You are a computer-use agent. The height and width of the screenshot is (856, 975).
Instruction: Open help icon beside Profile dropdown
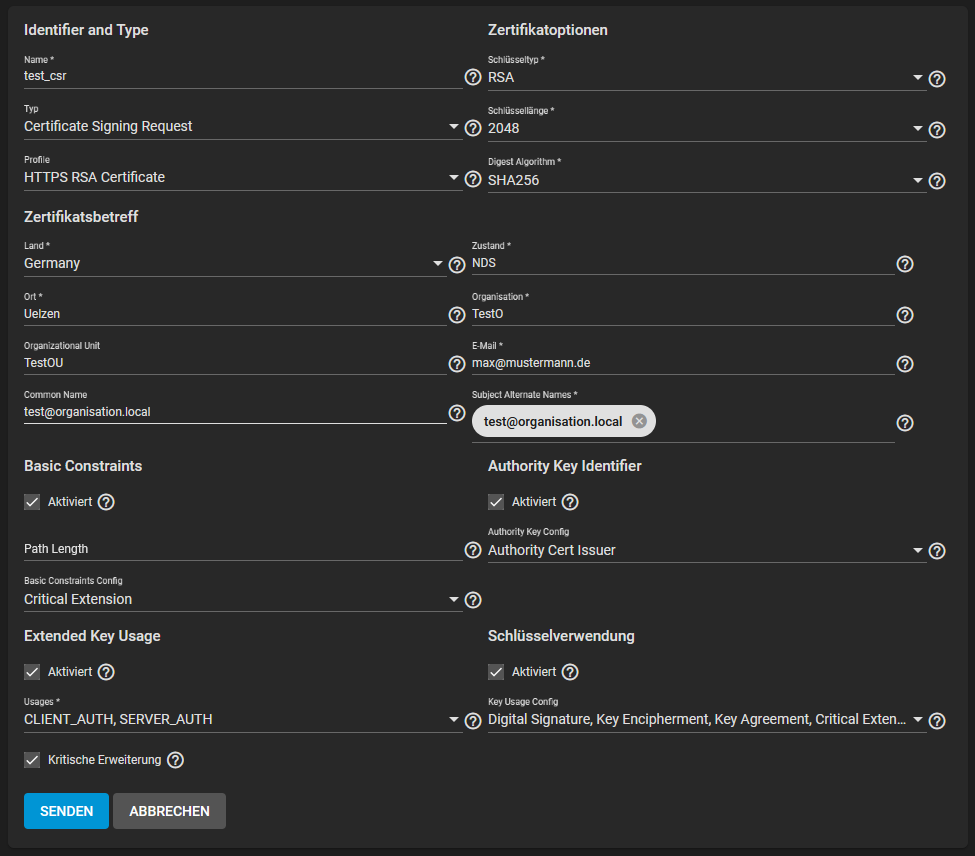pyautogui.click(x=473, y=179)
